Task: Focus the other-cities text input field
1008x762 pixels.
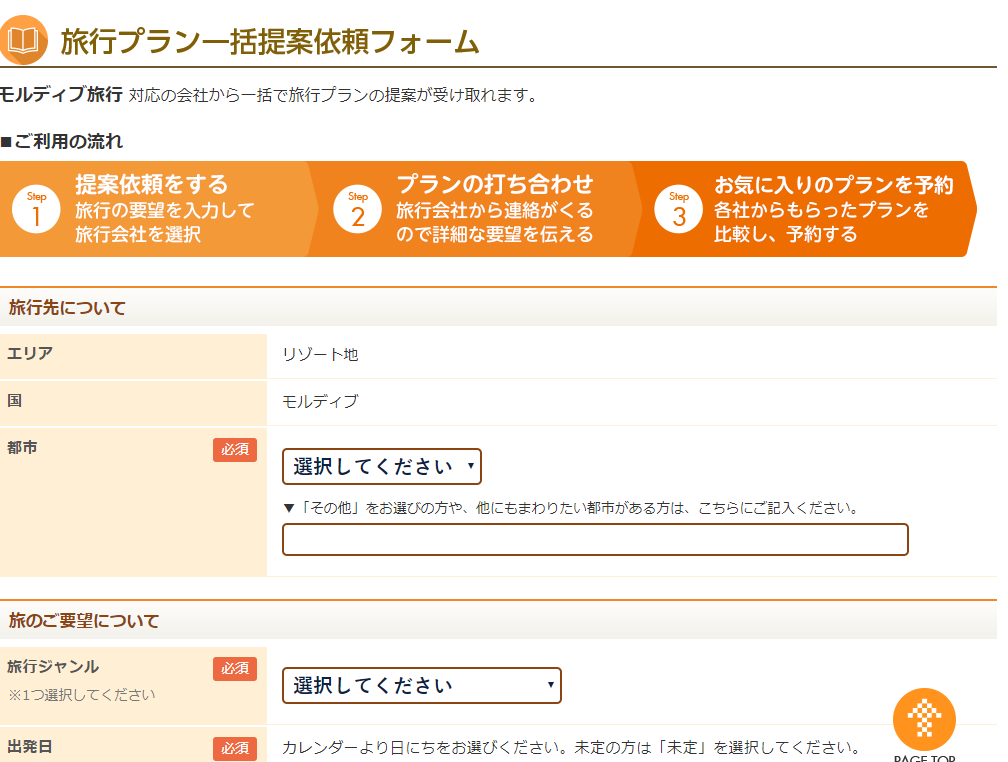Action: click(595, 539)
